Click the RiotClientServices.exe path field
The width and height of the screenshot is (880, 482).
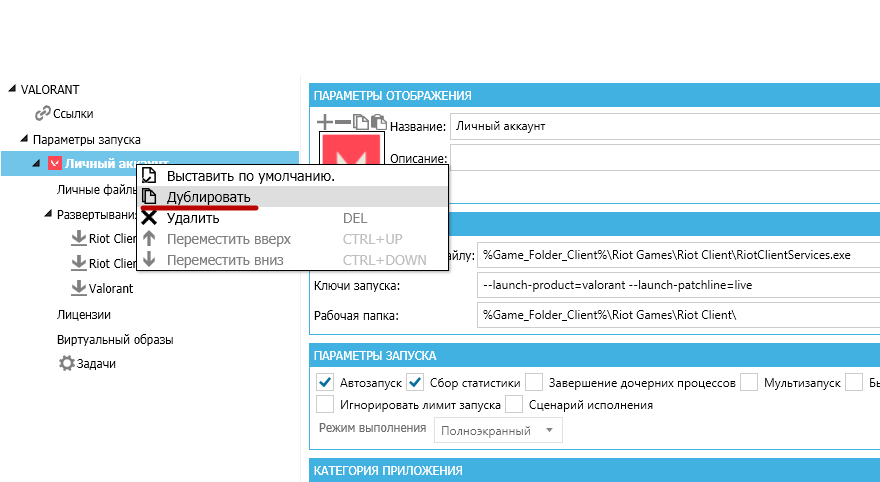pyautogui.click(x=679, y=255)
